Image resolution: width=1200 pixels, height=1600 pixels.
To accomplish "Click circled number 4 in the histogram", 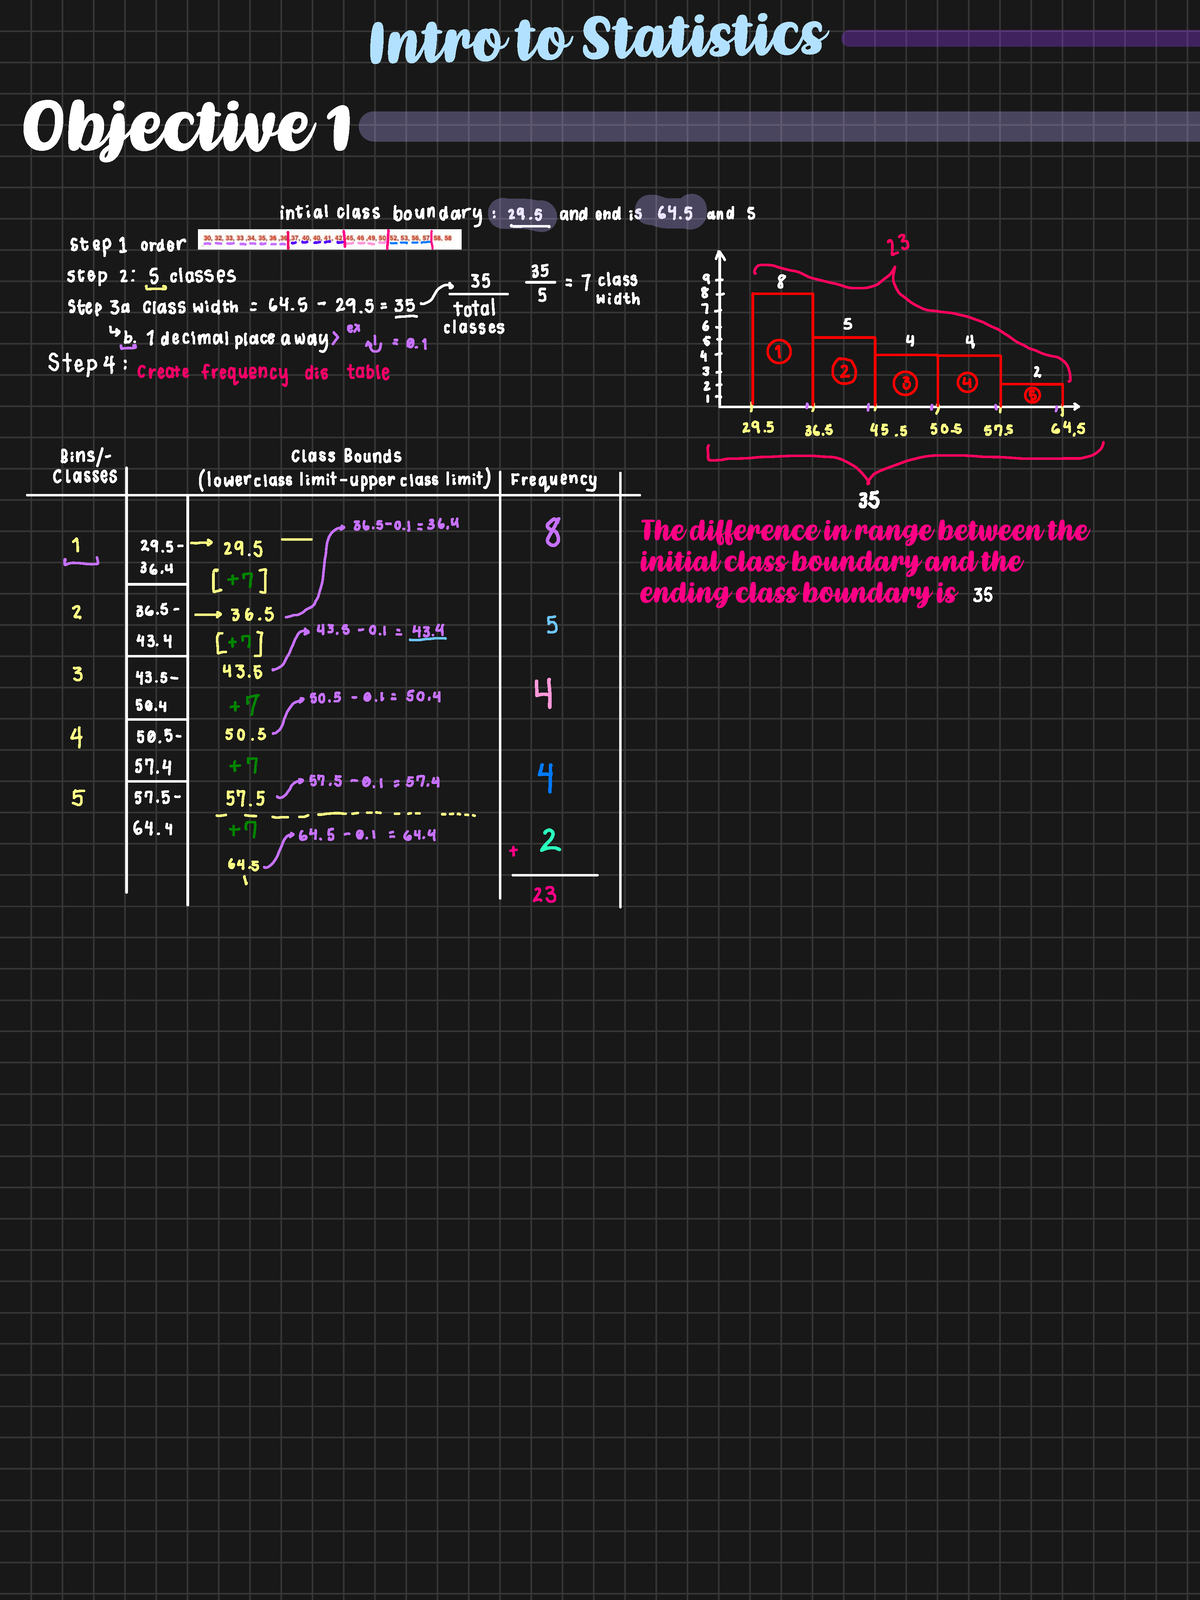I will coord(966,382).
